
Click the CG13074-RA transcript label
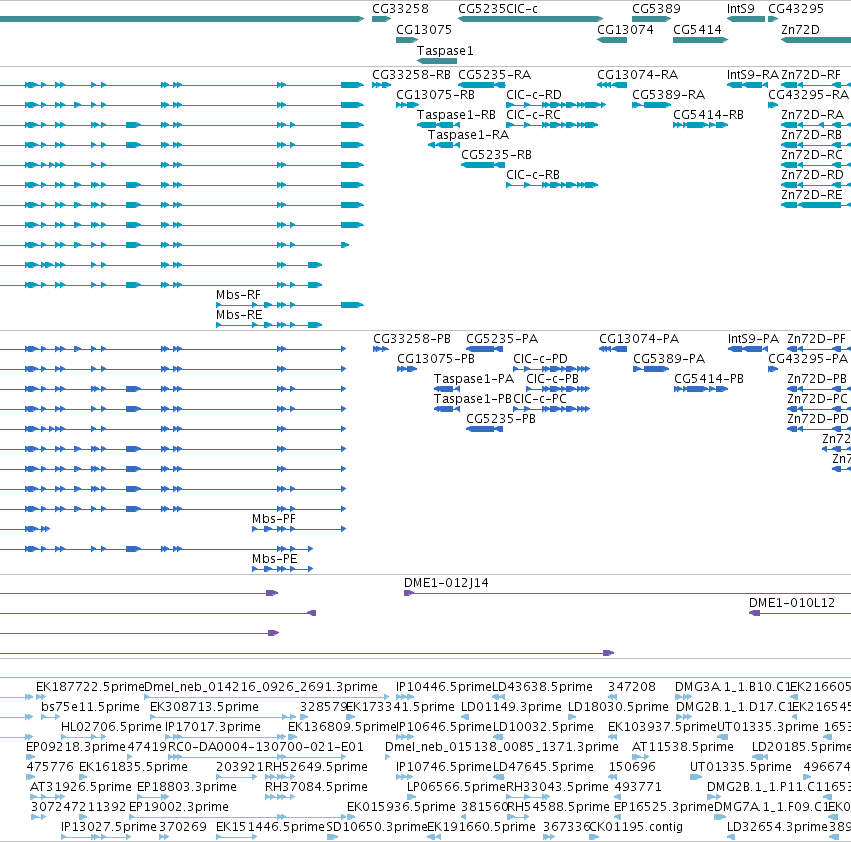tap(638, 74)
